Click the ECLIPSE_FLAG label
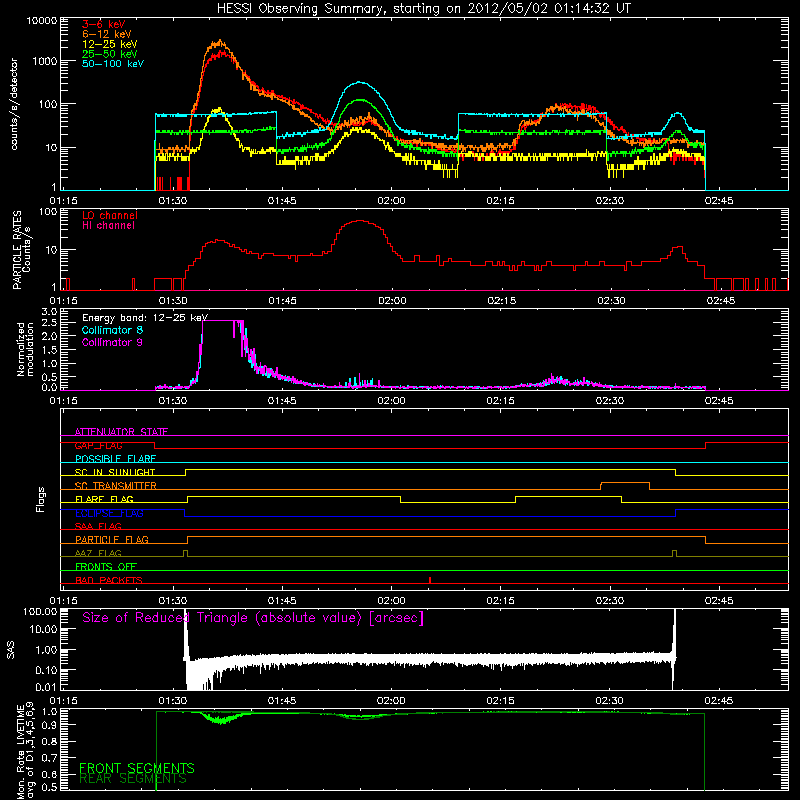Viewport: 800px width, 800px height. pos(109,513)
